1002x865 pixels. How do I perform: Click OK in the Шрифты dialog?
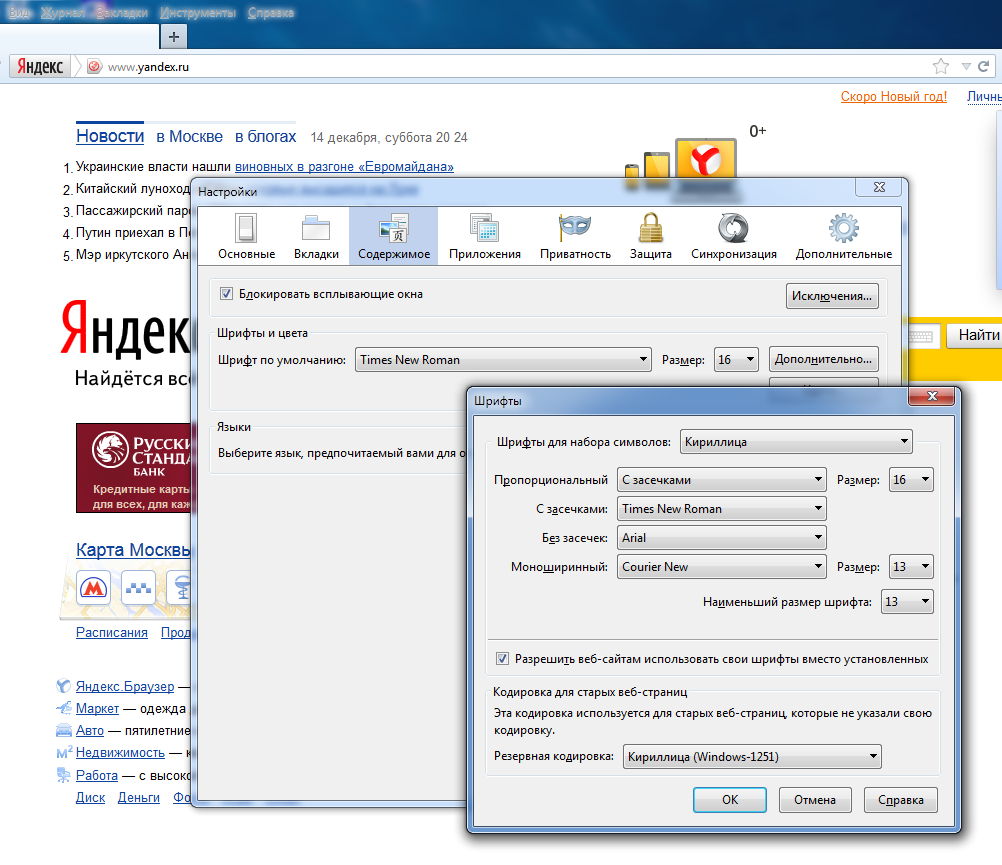click(730, 800)
